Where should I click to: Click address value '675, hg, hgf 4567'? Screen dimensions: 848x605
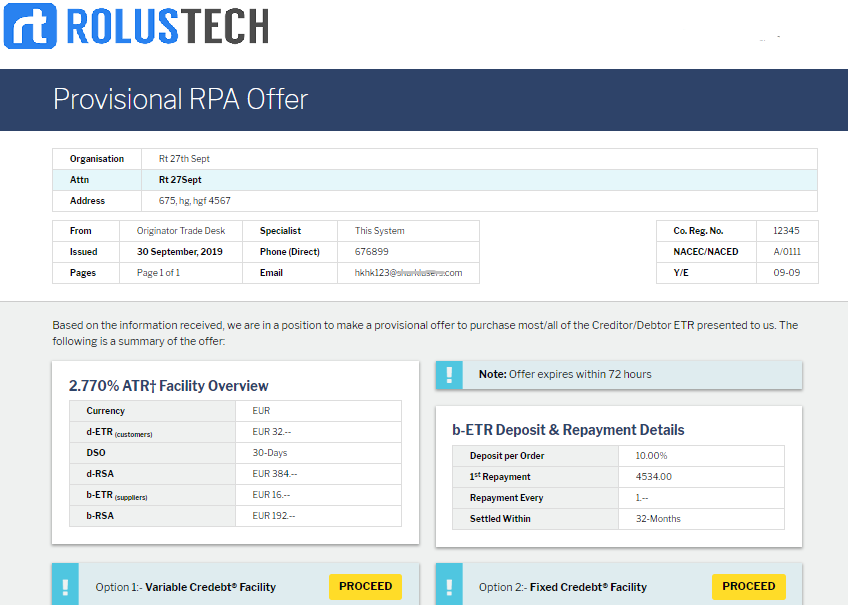[x=195, y=201]
